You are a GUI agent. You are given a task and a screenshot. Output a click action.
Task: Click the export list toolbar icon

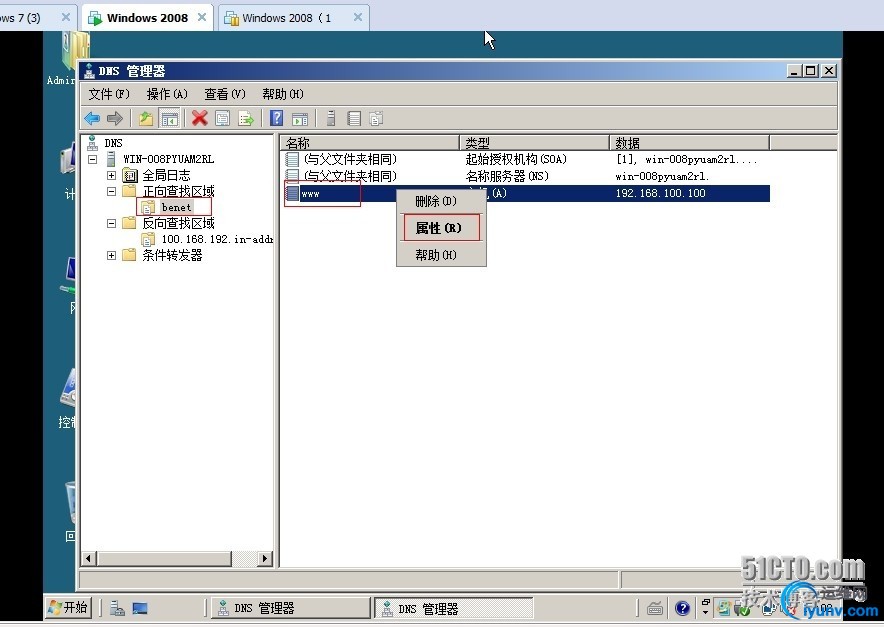click(x=246, y=118)
